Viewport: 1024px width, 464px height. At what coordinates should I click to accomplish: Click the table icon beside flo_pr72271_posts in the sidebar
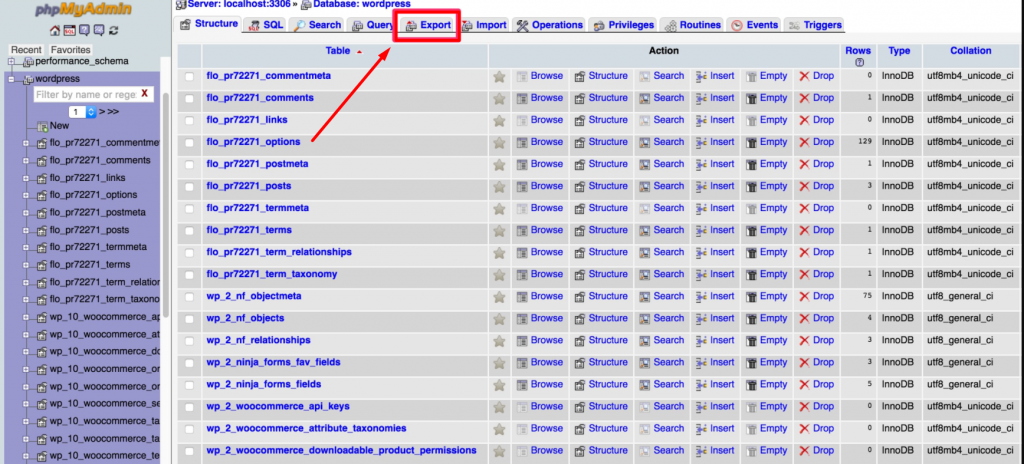pyautogui.click(x=42, y=231)
